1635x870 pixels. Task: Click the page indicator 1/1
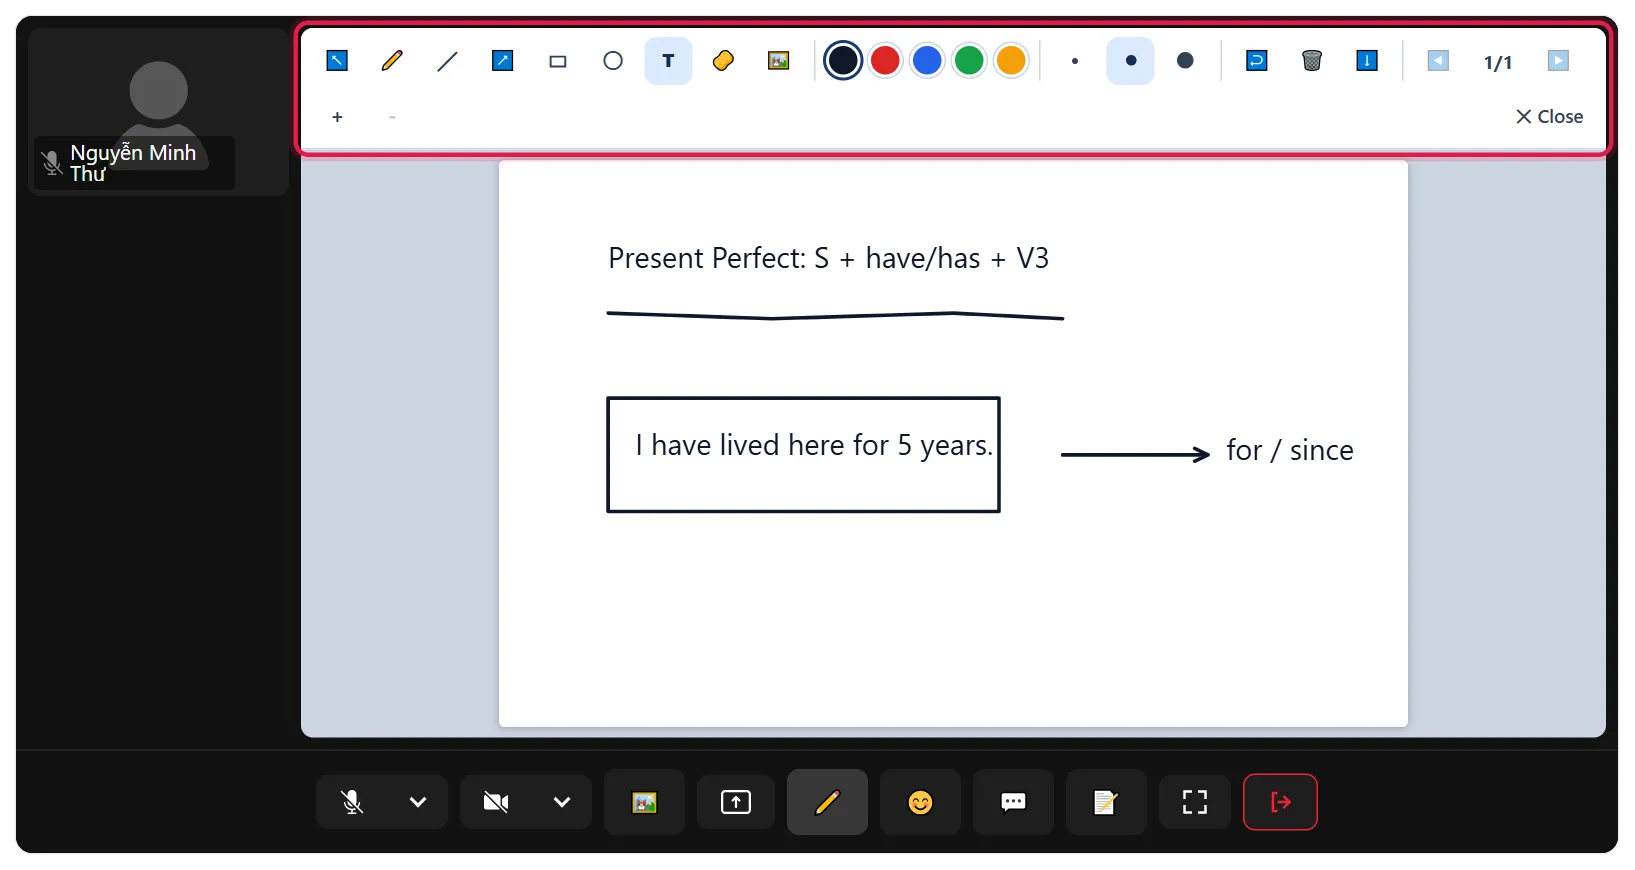point(1498,63)
